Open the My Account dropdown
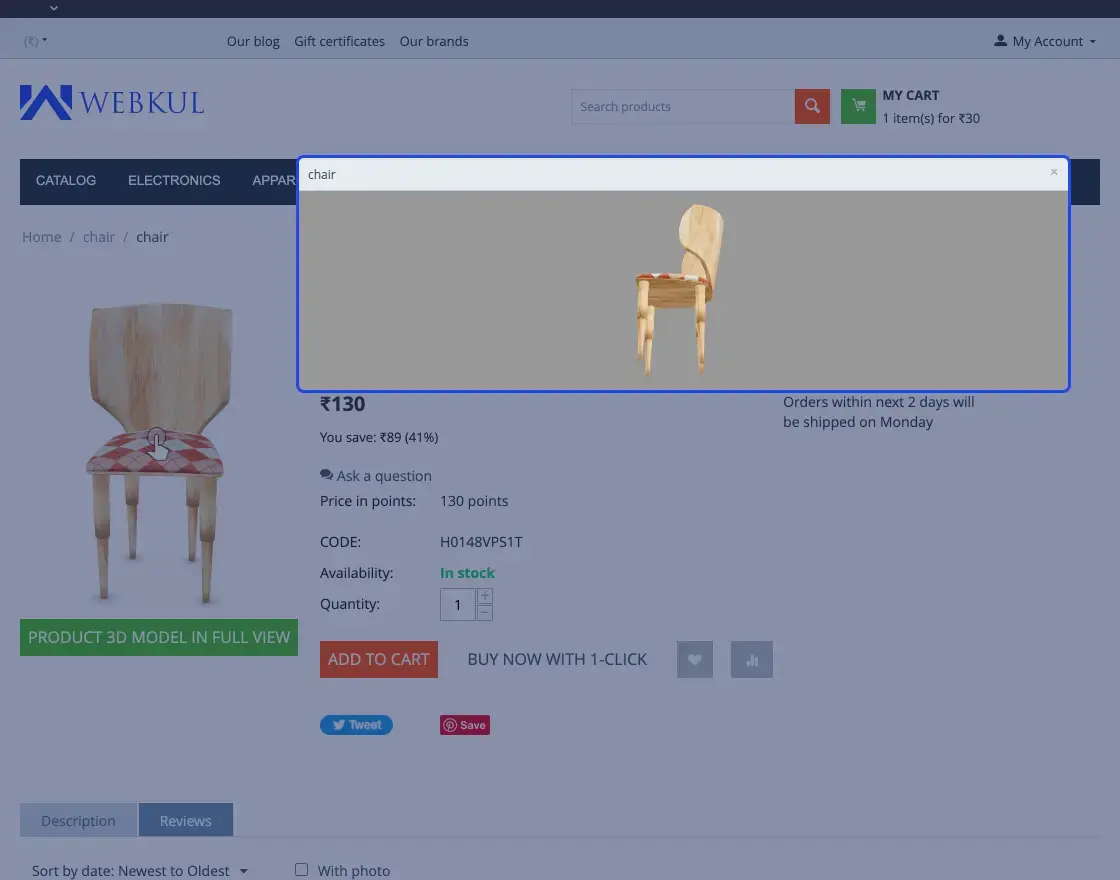1120x880 pixels. pos(1045,41)
